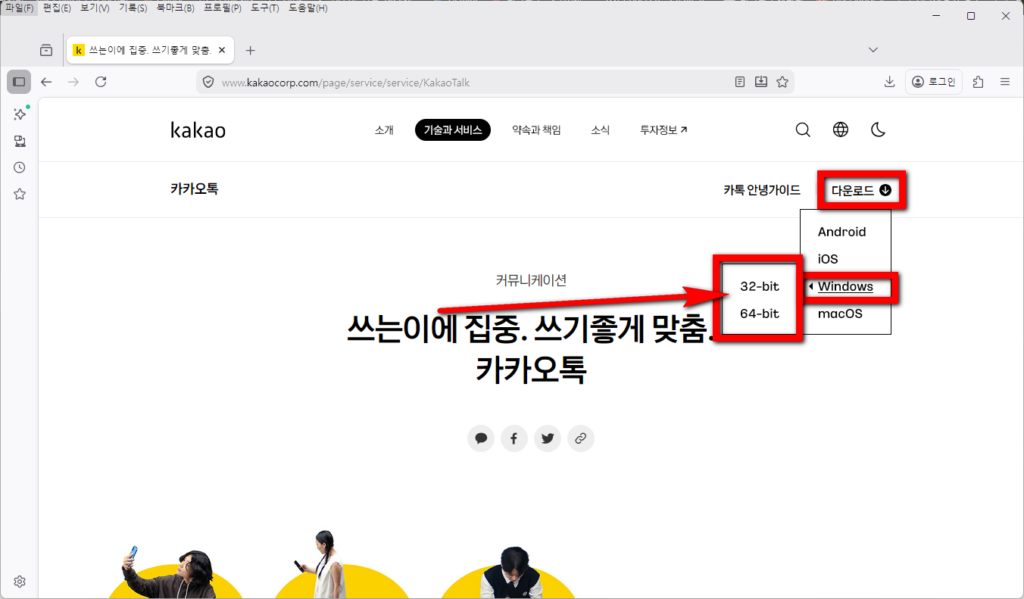Screen dimensions: 1024x599
Task: Open the extensions puzzle icon
Action: coord(978,82)
